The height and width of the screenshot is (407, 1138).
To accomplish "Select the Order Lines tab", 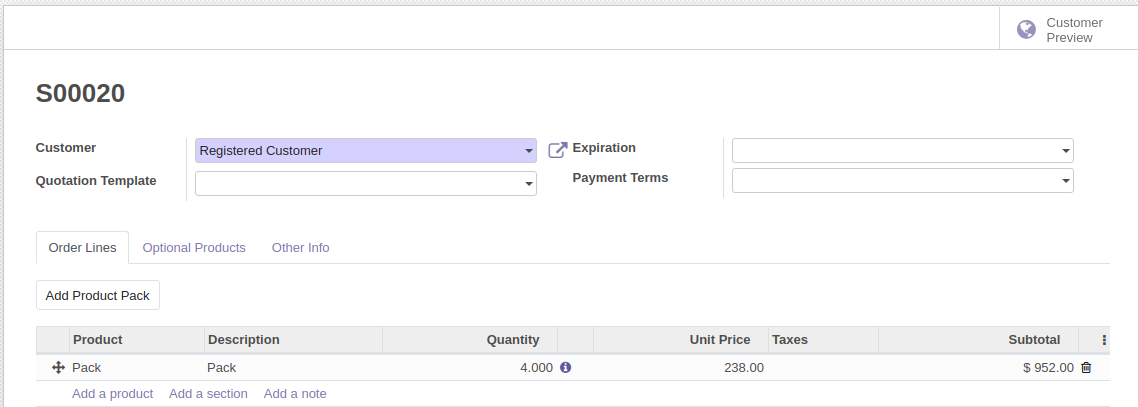I will click(82, 247).
